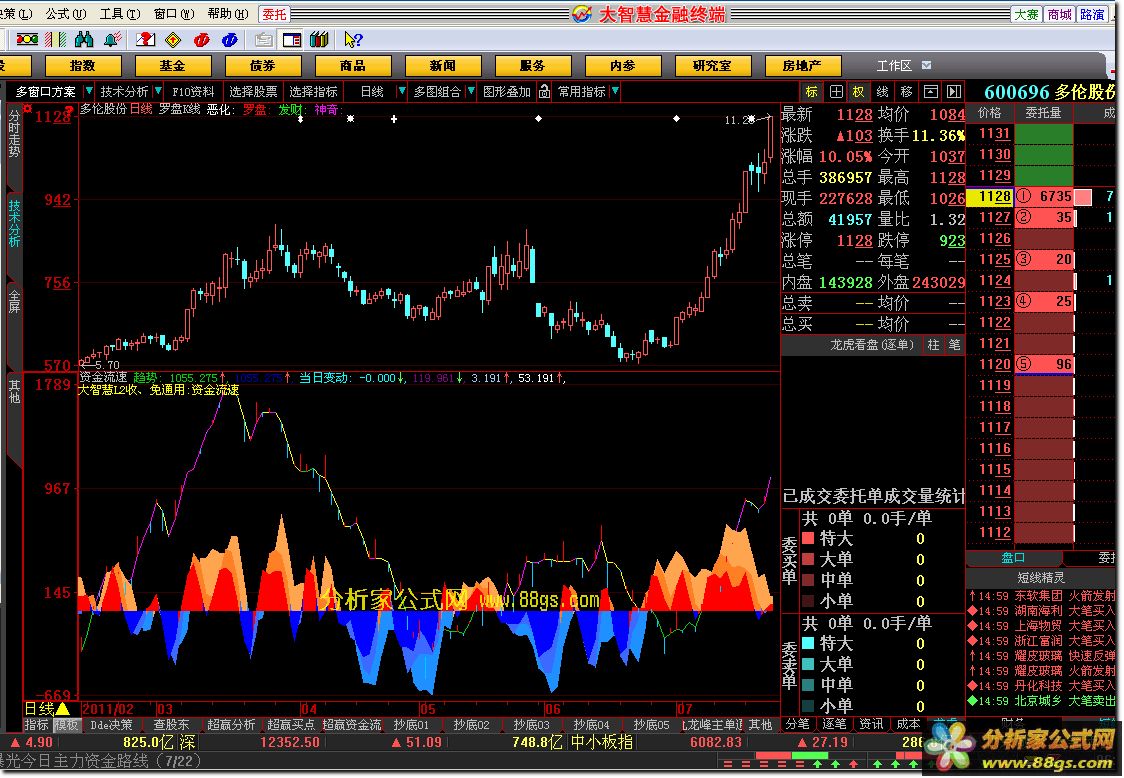The width and height of the screenshot is (1124, 778).
Task: Click 选择股票 in the chart toolbar
Action: tap(253, 91)
